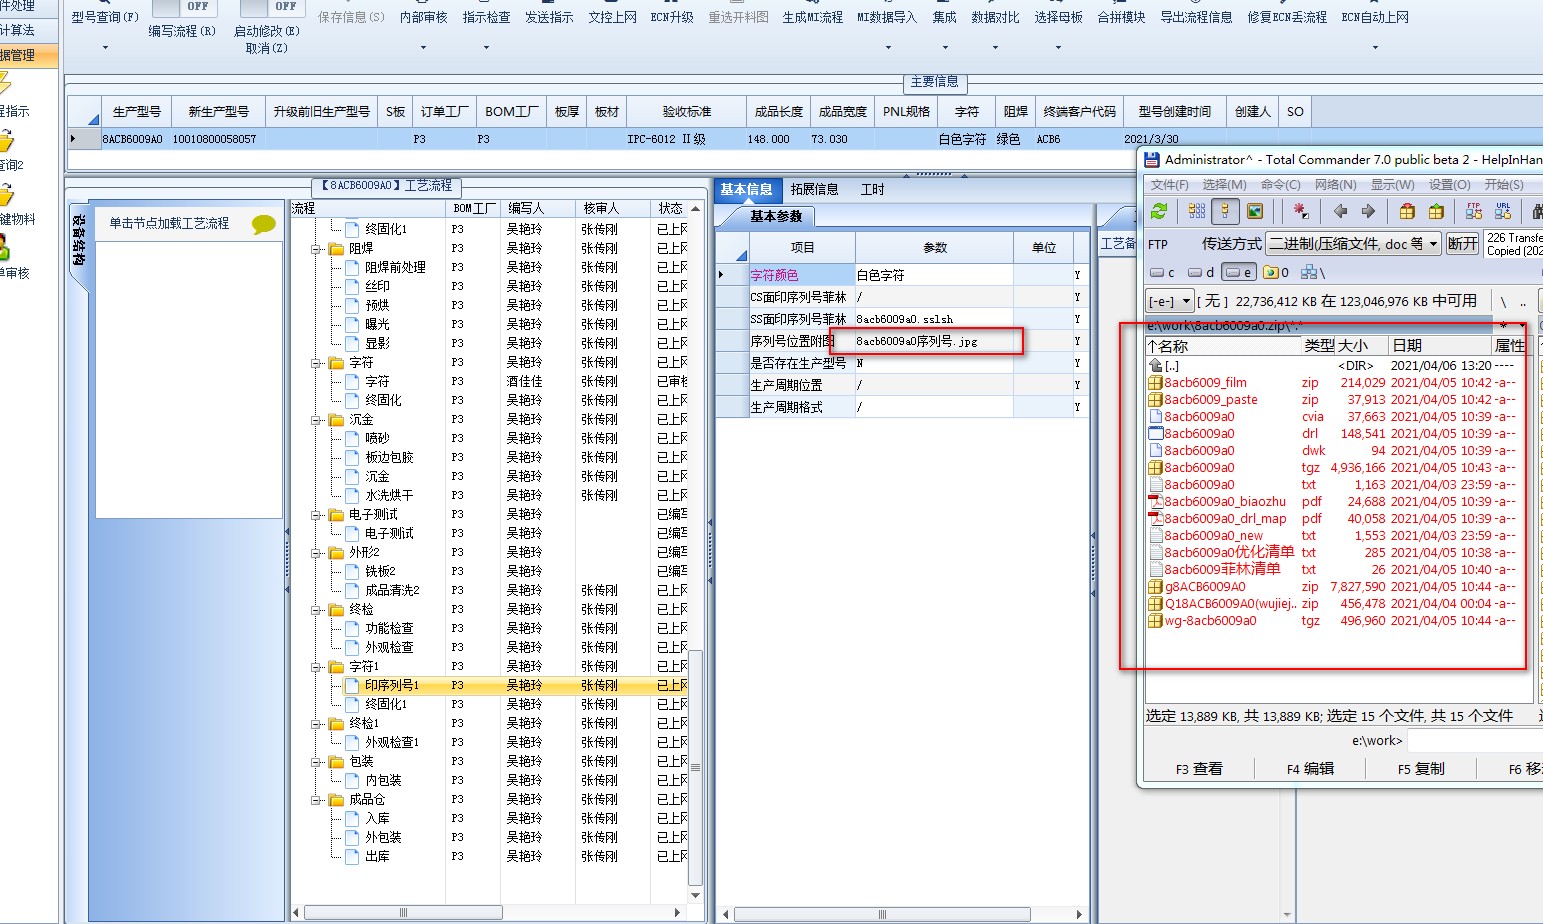Image resolution: width=1543 pixels, height=924 pixels.
Task: Click the yellow speech bubble icon
Action: pos(263,224)
